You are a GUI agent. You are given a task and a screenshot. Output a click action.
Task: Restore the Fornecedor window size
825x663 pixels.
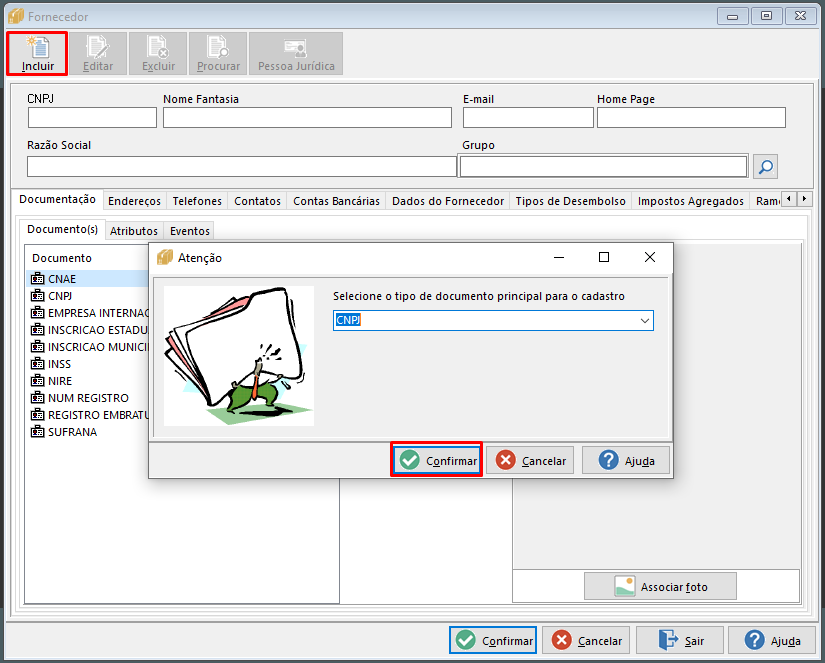(767, 16)
